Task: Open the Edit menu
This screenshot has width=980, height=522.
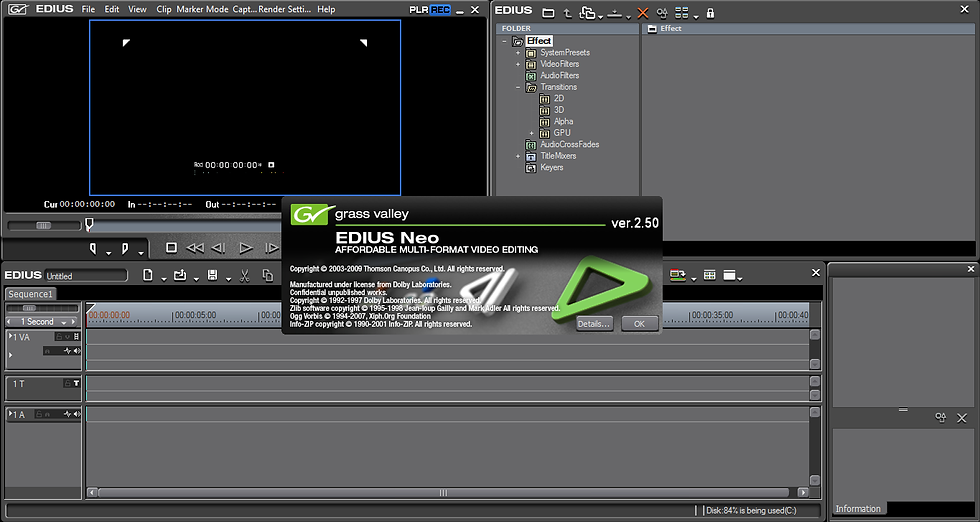Action: click(112, 9)
